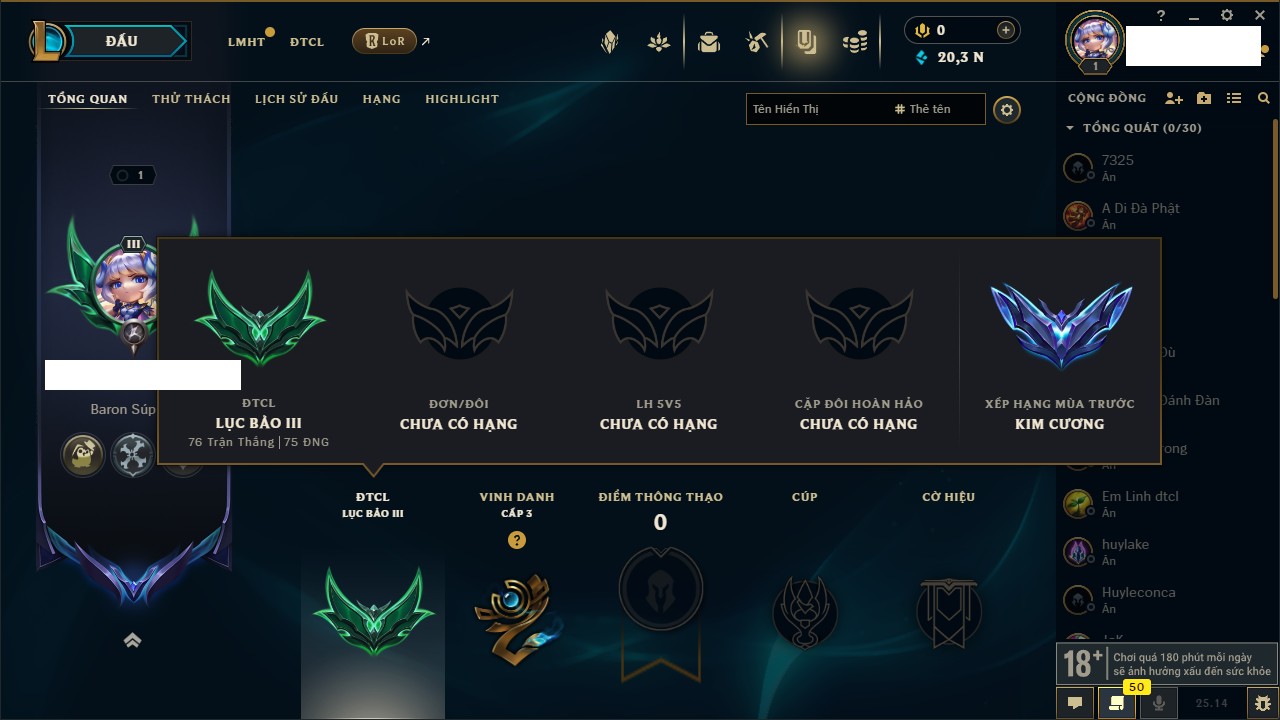The height and width of the screenshot is (720, 1280).
Task: Open the search settings gear dropdown
Action: point(1007,110)
